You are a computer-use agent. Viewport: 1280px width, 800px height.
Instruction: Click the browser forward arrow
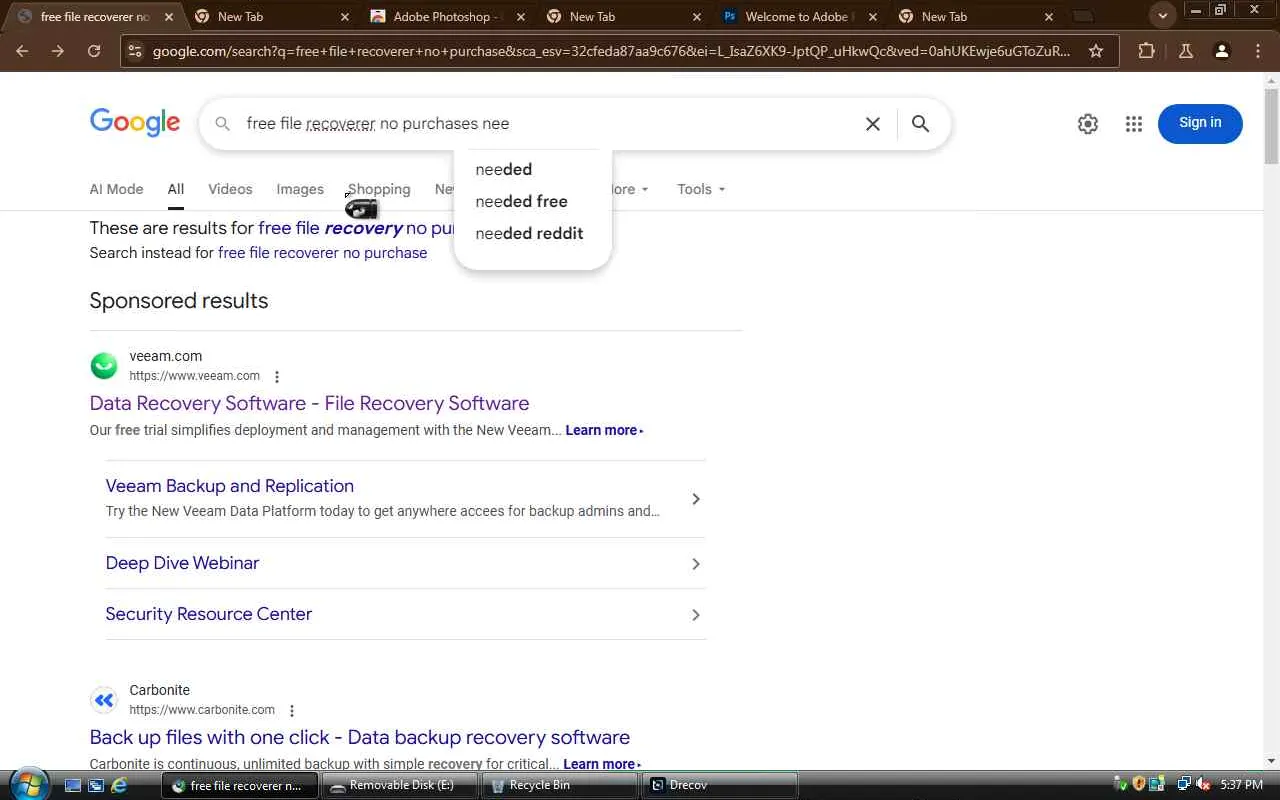pos(58,51)
